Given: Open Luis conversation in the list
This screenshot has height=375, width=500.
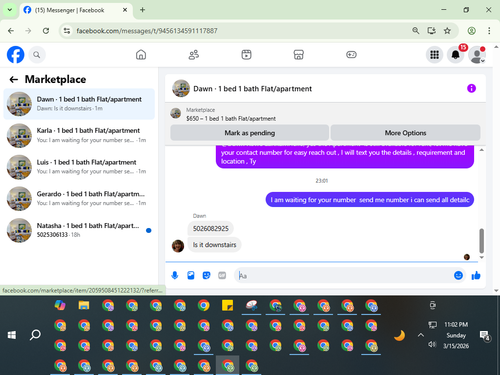Looking at the screenshot, I should pyautogui.click(x=79, y=167).
